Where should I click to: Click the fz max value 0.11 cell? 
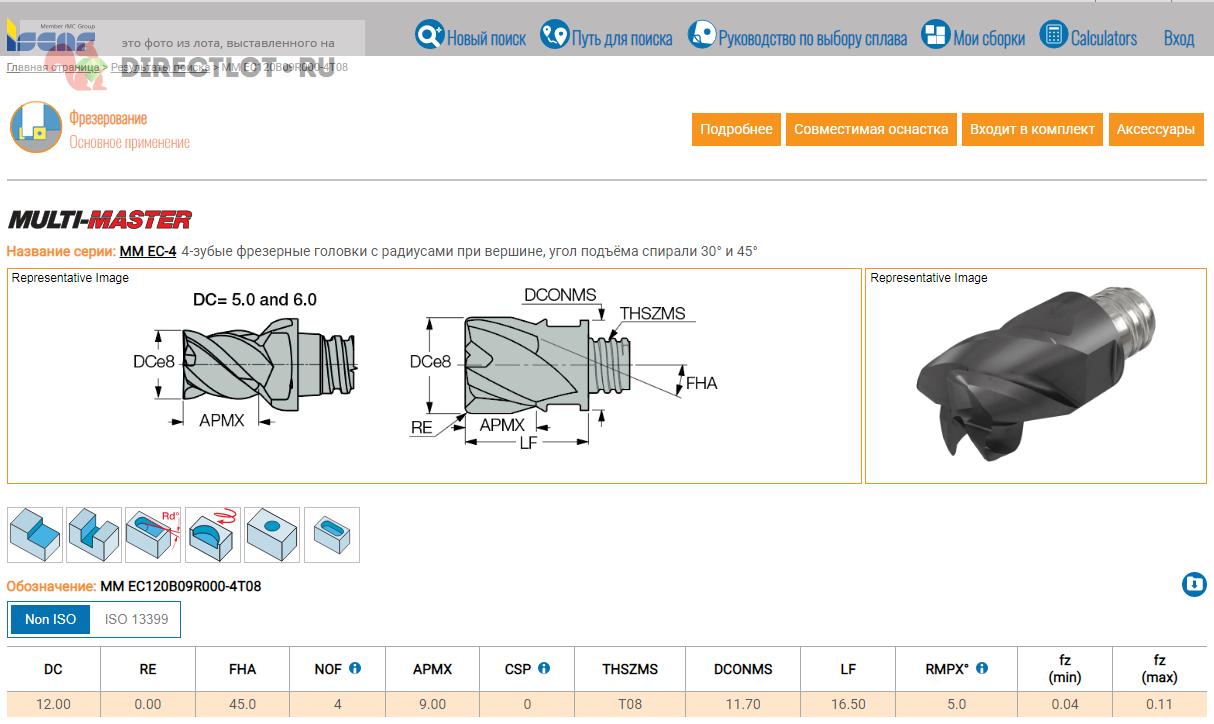tap(1160, 704)
